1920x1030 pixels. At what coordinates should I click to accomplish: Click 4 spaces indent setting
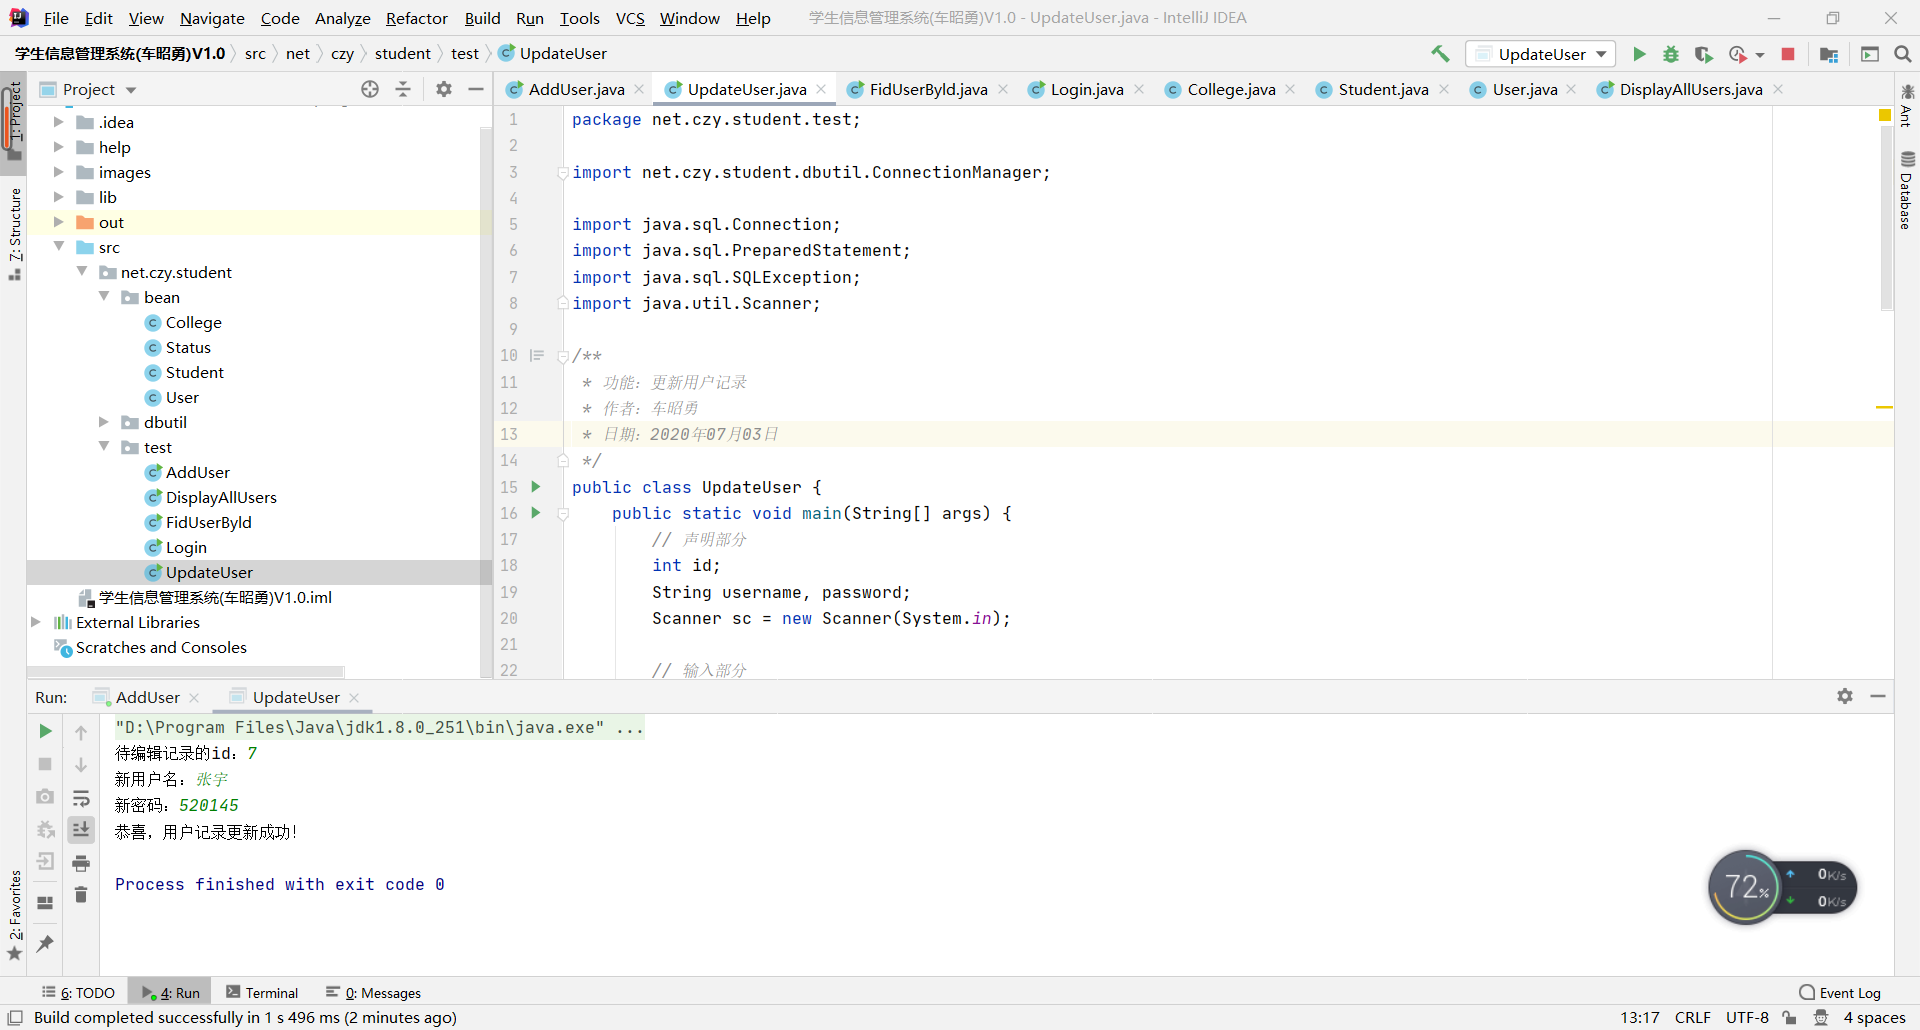(x=1874, y=1017)
